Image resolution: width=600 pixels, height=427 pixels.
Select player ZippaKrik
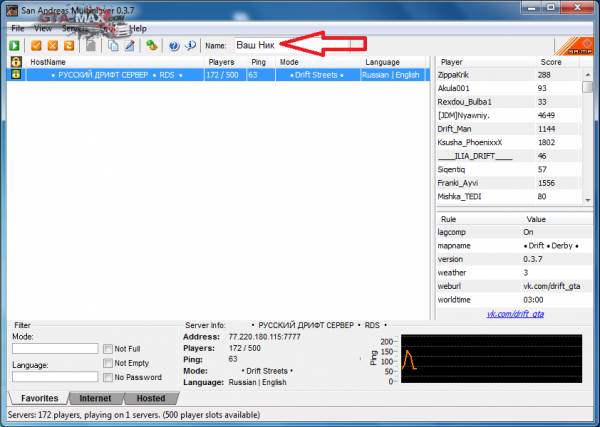pyautogui.click(x=509, y=75)
